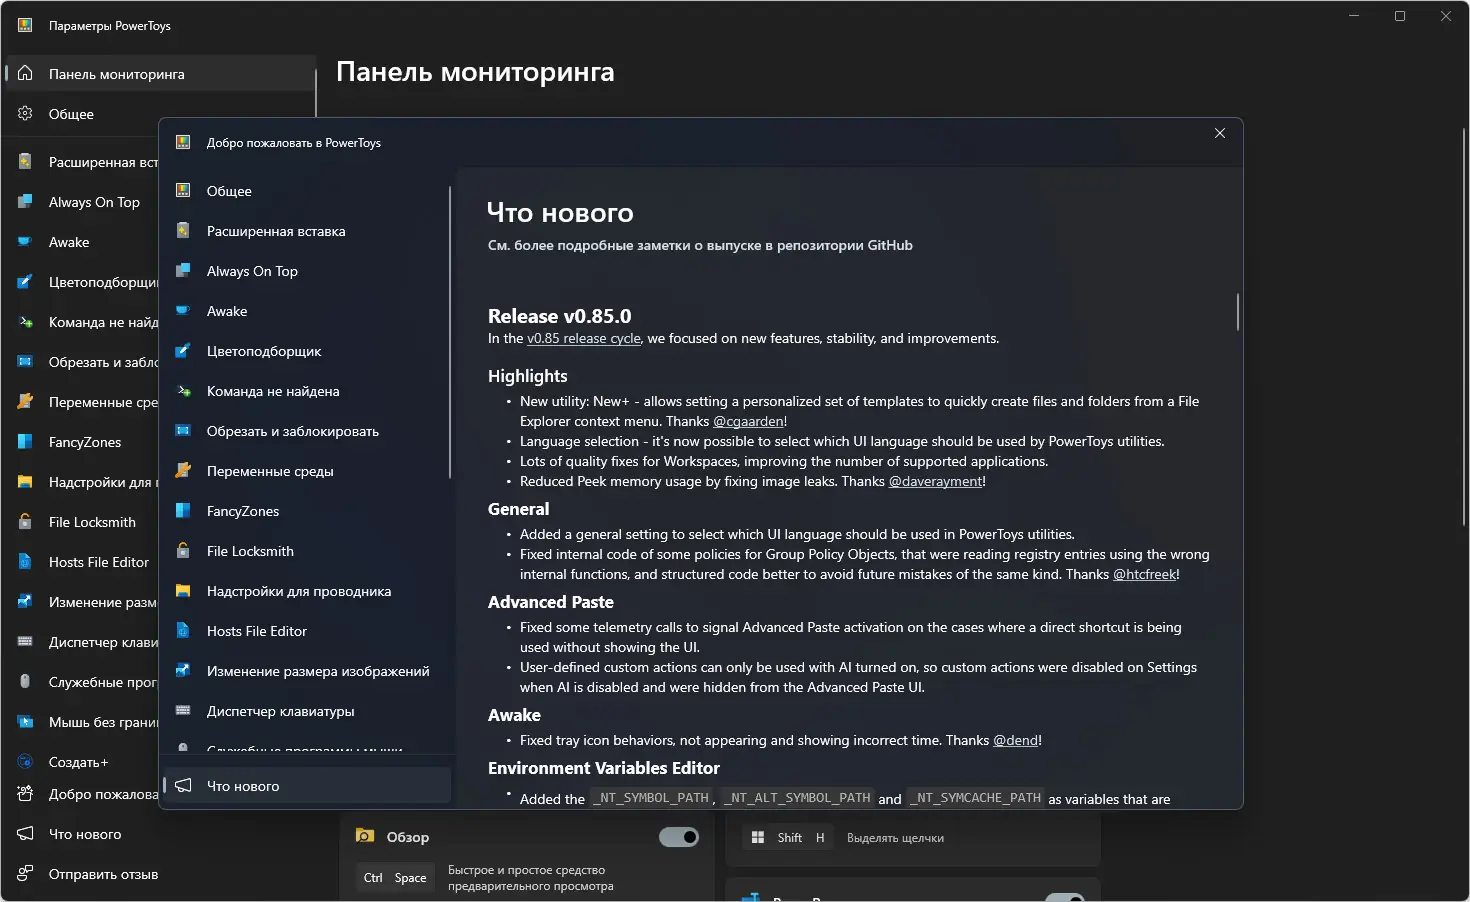Maximize the Параметры PowerToys window
The height and width of the screenshot is (902, 1470).
(1400, 16)
